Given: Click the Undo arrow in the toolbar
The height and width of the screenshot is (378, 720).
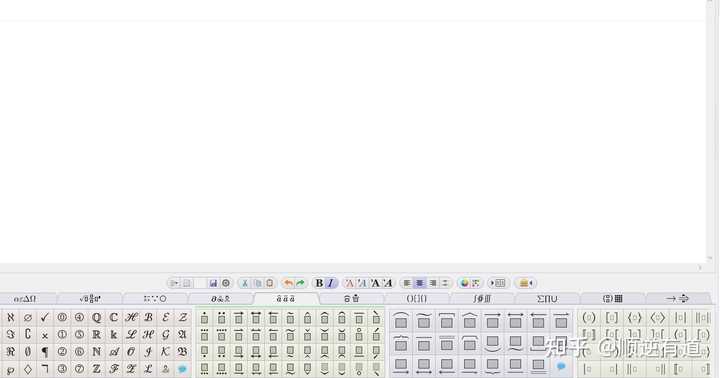Looking at the screenshot, I should coord(288,283).
